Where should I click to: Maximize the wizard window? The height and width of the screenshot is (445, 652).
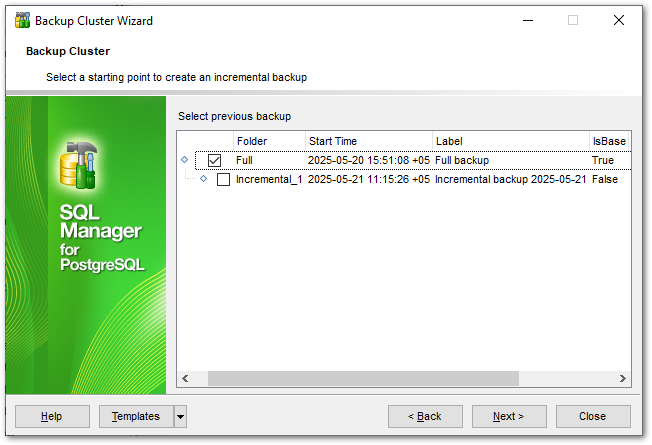(x=573, y=20)
